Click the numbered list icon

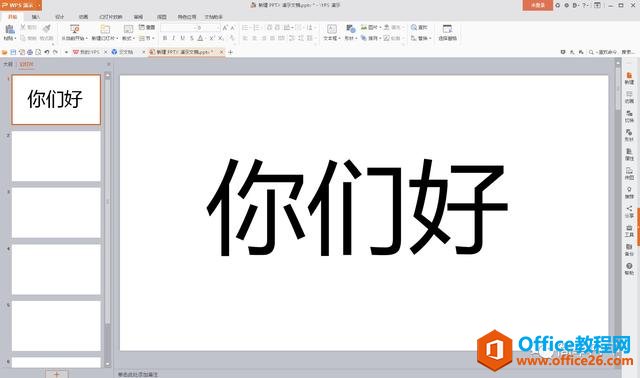pyautogui.click(x=256, y=28)
